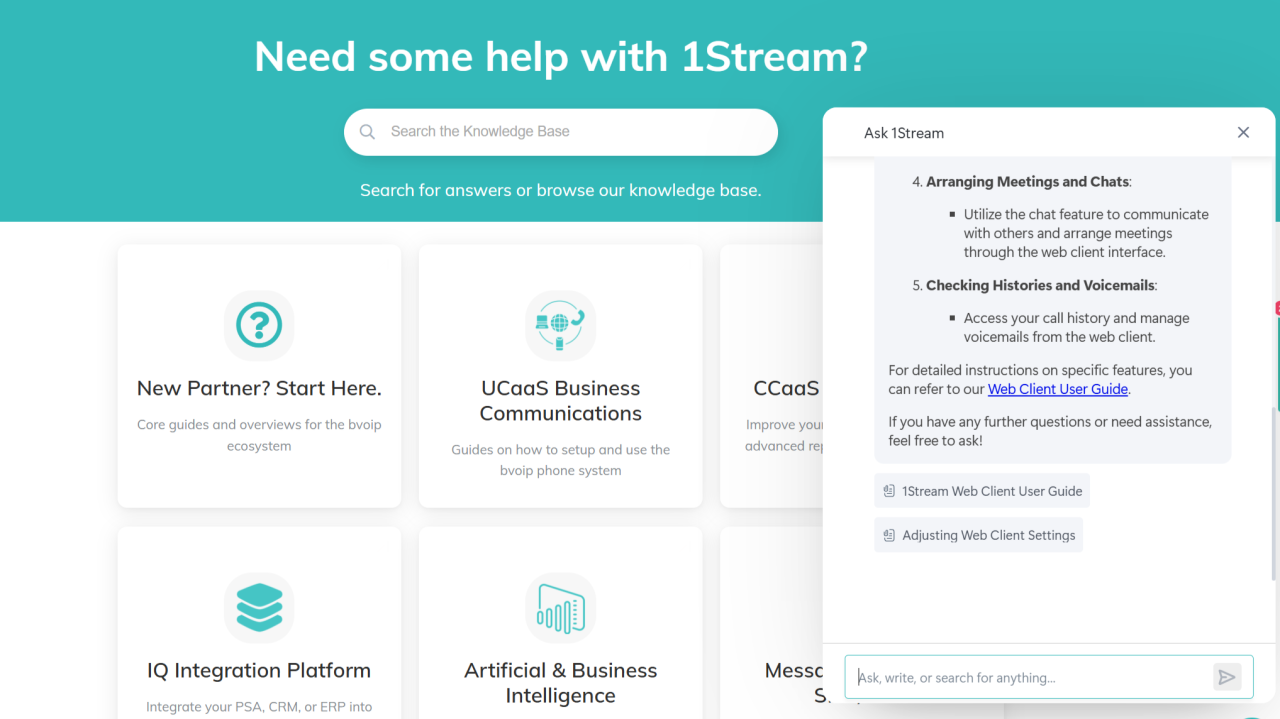1280x719 pixels.
Task: Click the question mark icon for New Partner
Action: click(x=259, y=325)
